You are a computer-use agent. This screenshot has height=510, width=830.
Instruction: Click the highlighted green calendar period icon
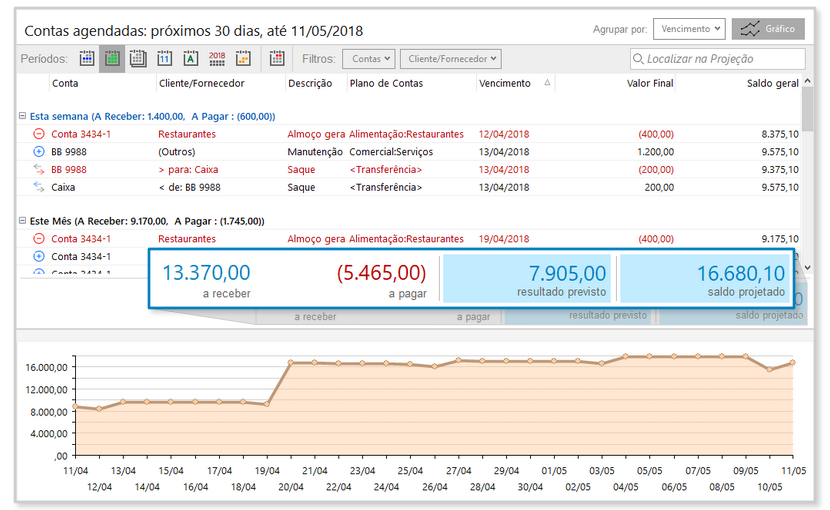tap(112, 59)
